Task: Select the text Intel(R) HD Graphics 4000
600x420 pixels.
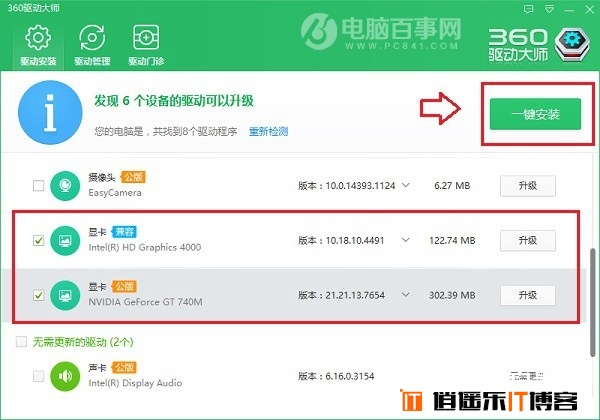Action: click(x=145, y=247)
